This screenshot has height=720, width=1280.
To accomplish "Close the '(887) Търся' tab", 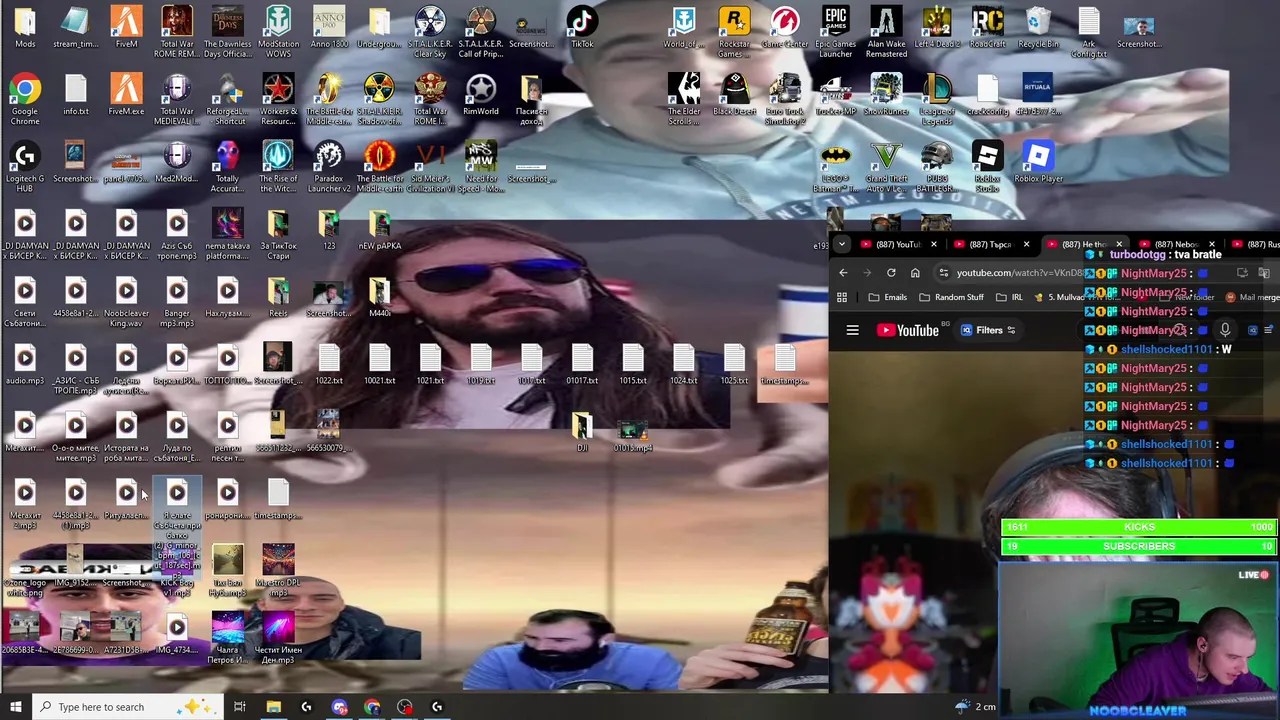I will tap(1026, 244).
